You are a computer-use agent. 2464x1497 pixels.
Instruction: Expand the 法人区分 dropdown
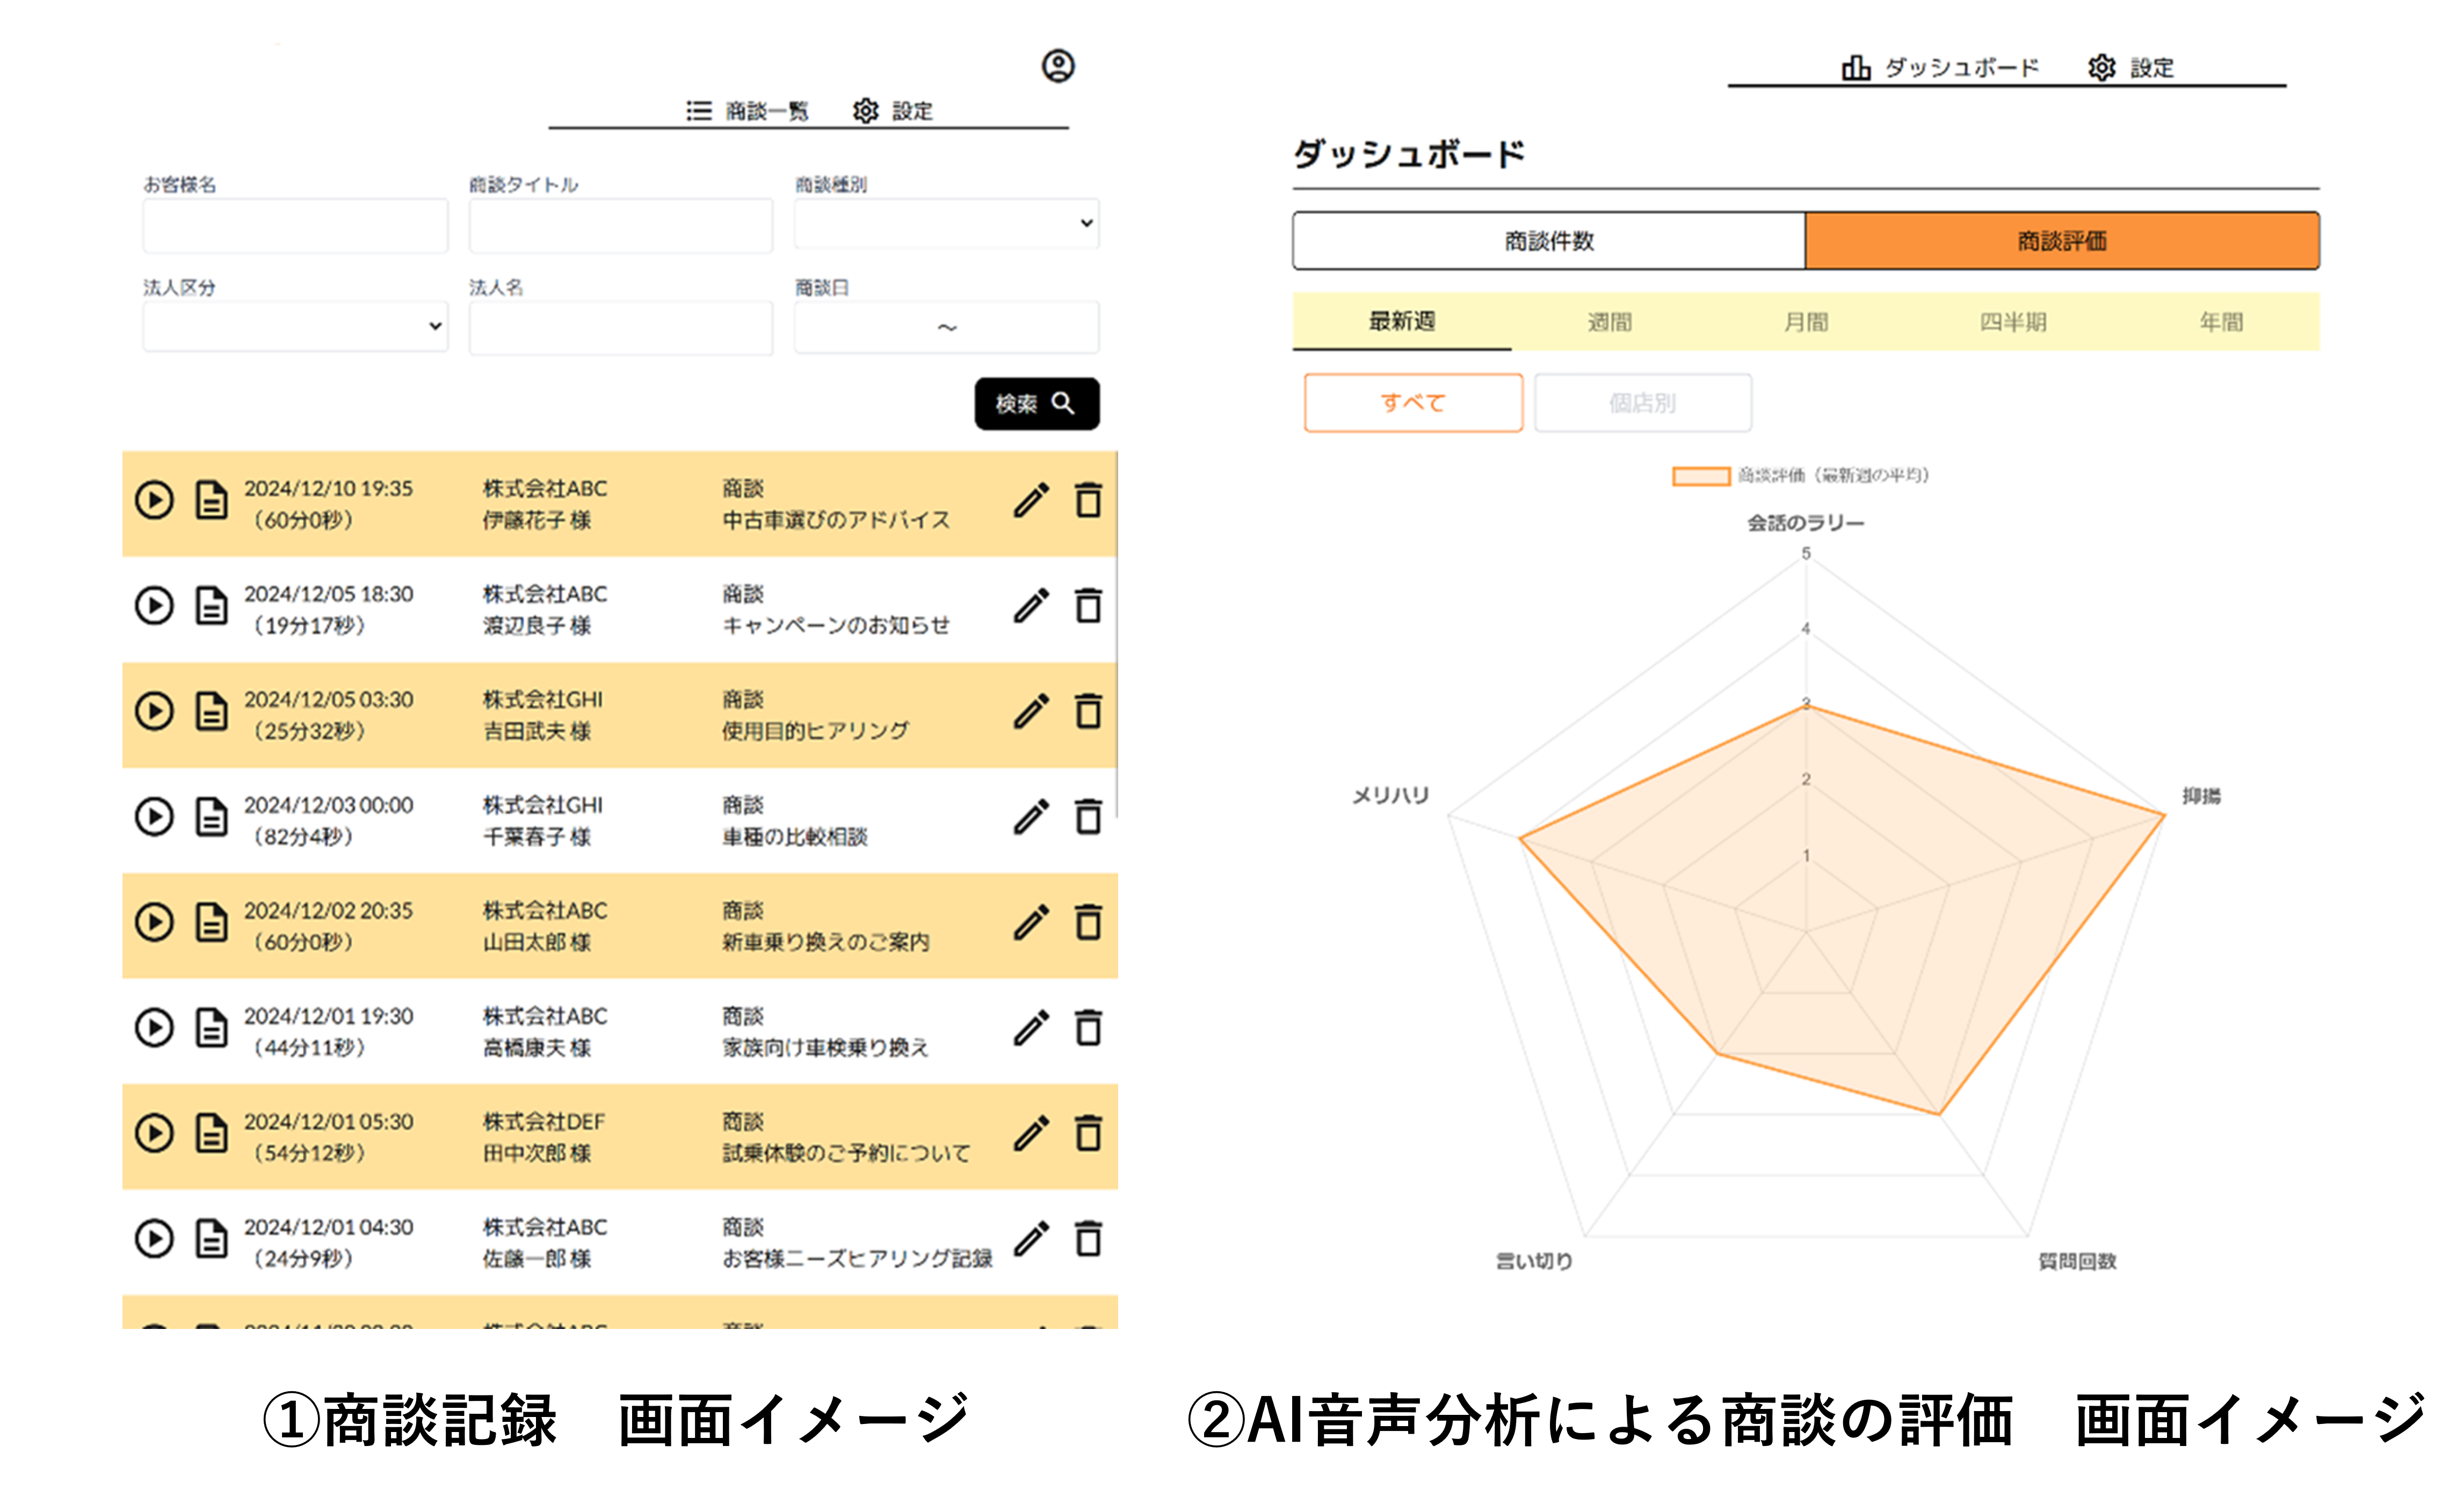coord(295,327)
